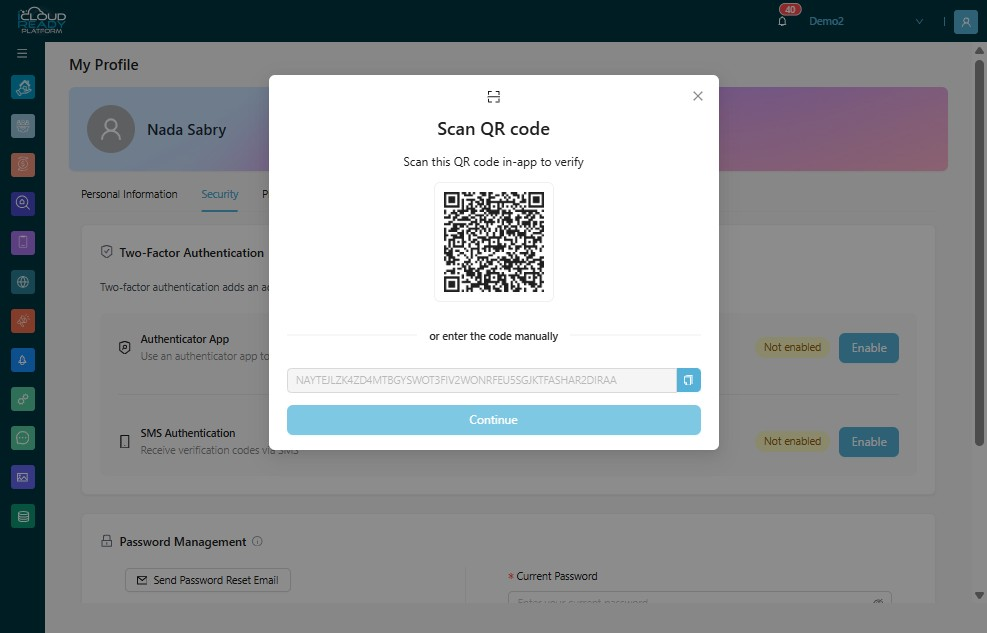
Task: Open the orange circular target sidebar icon
Action: [23, 165]
